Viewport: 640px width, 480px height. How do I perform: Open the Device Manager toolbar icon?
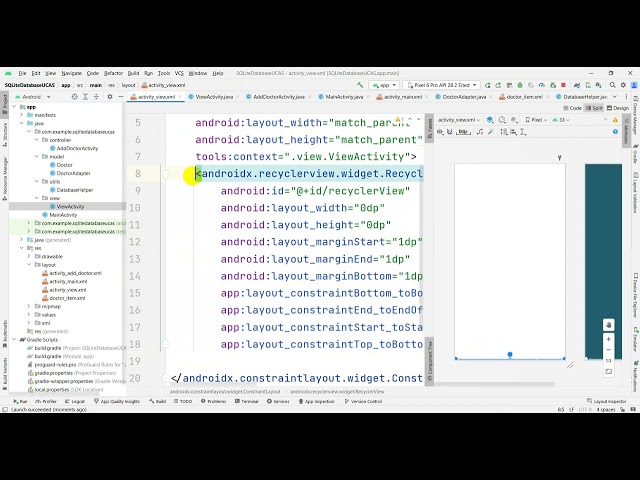(x=588, y=85)
